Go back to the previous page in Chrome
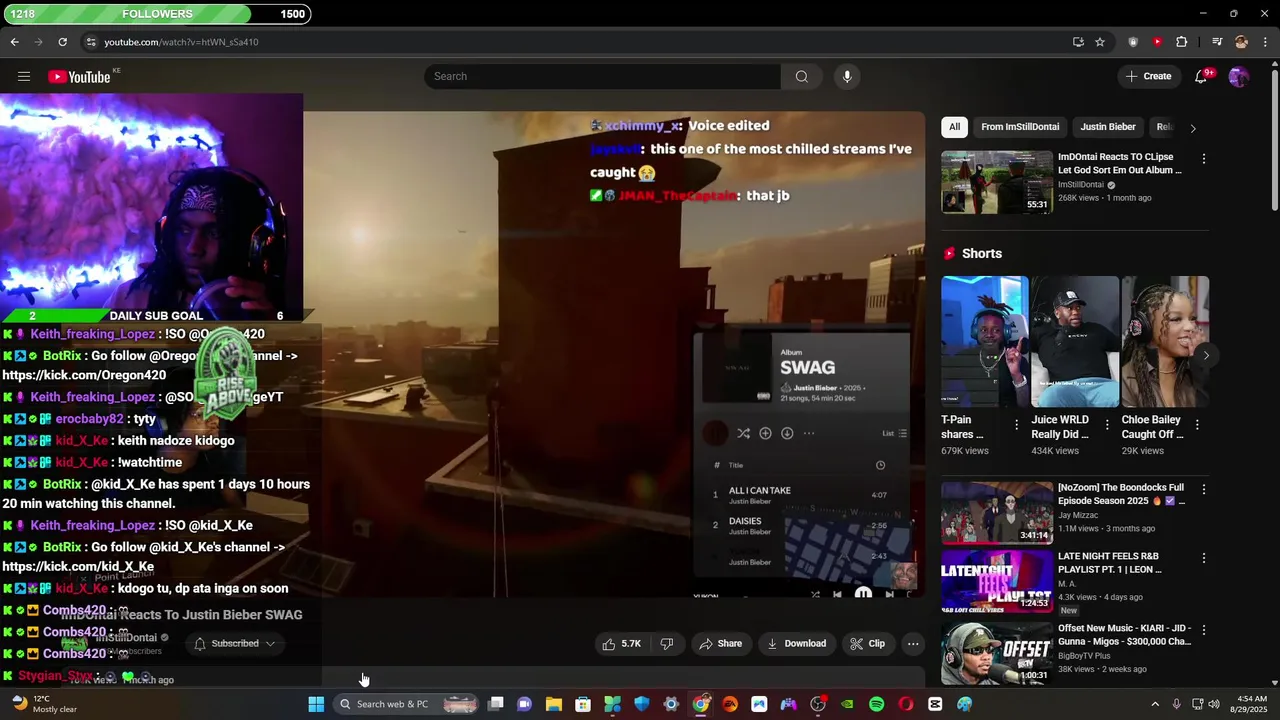Image resolution: width=1280 pixels, height=720 pixels. click(14, 42)
